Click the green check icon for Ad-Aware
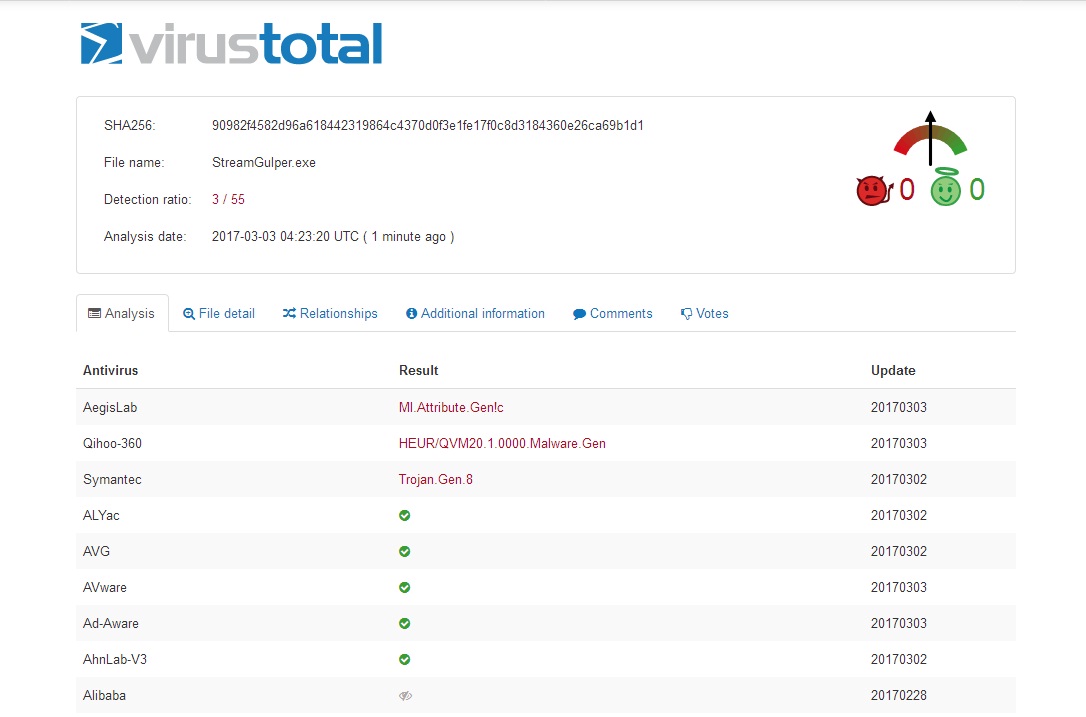The width and height of the screenshot is (1086, 717). coord(404,623)
